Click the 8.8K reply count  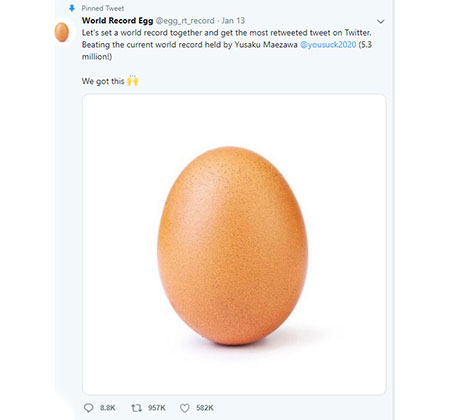pyautogui.click(x=108, y=408)
